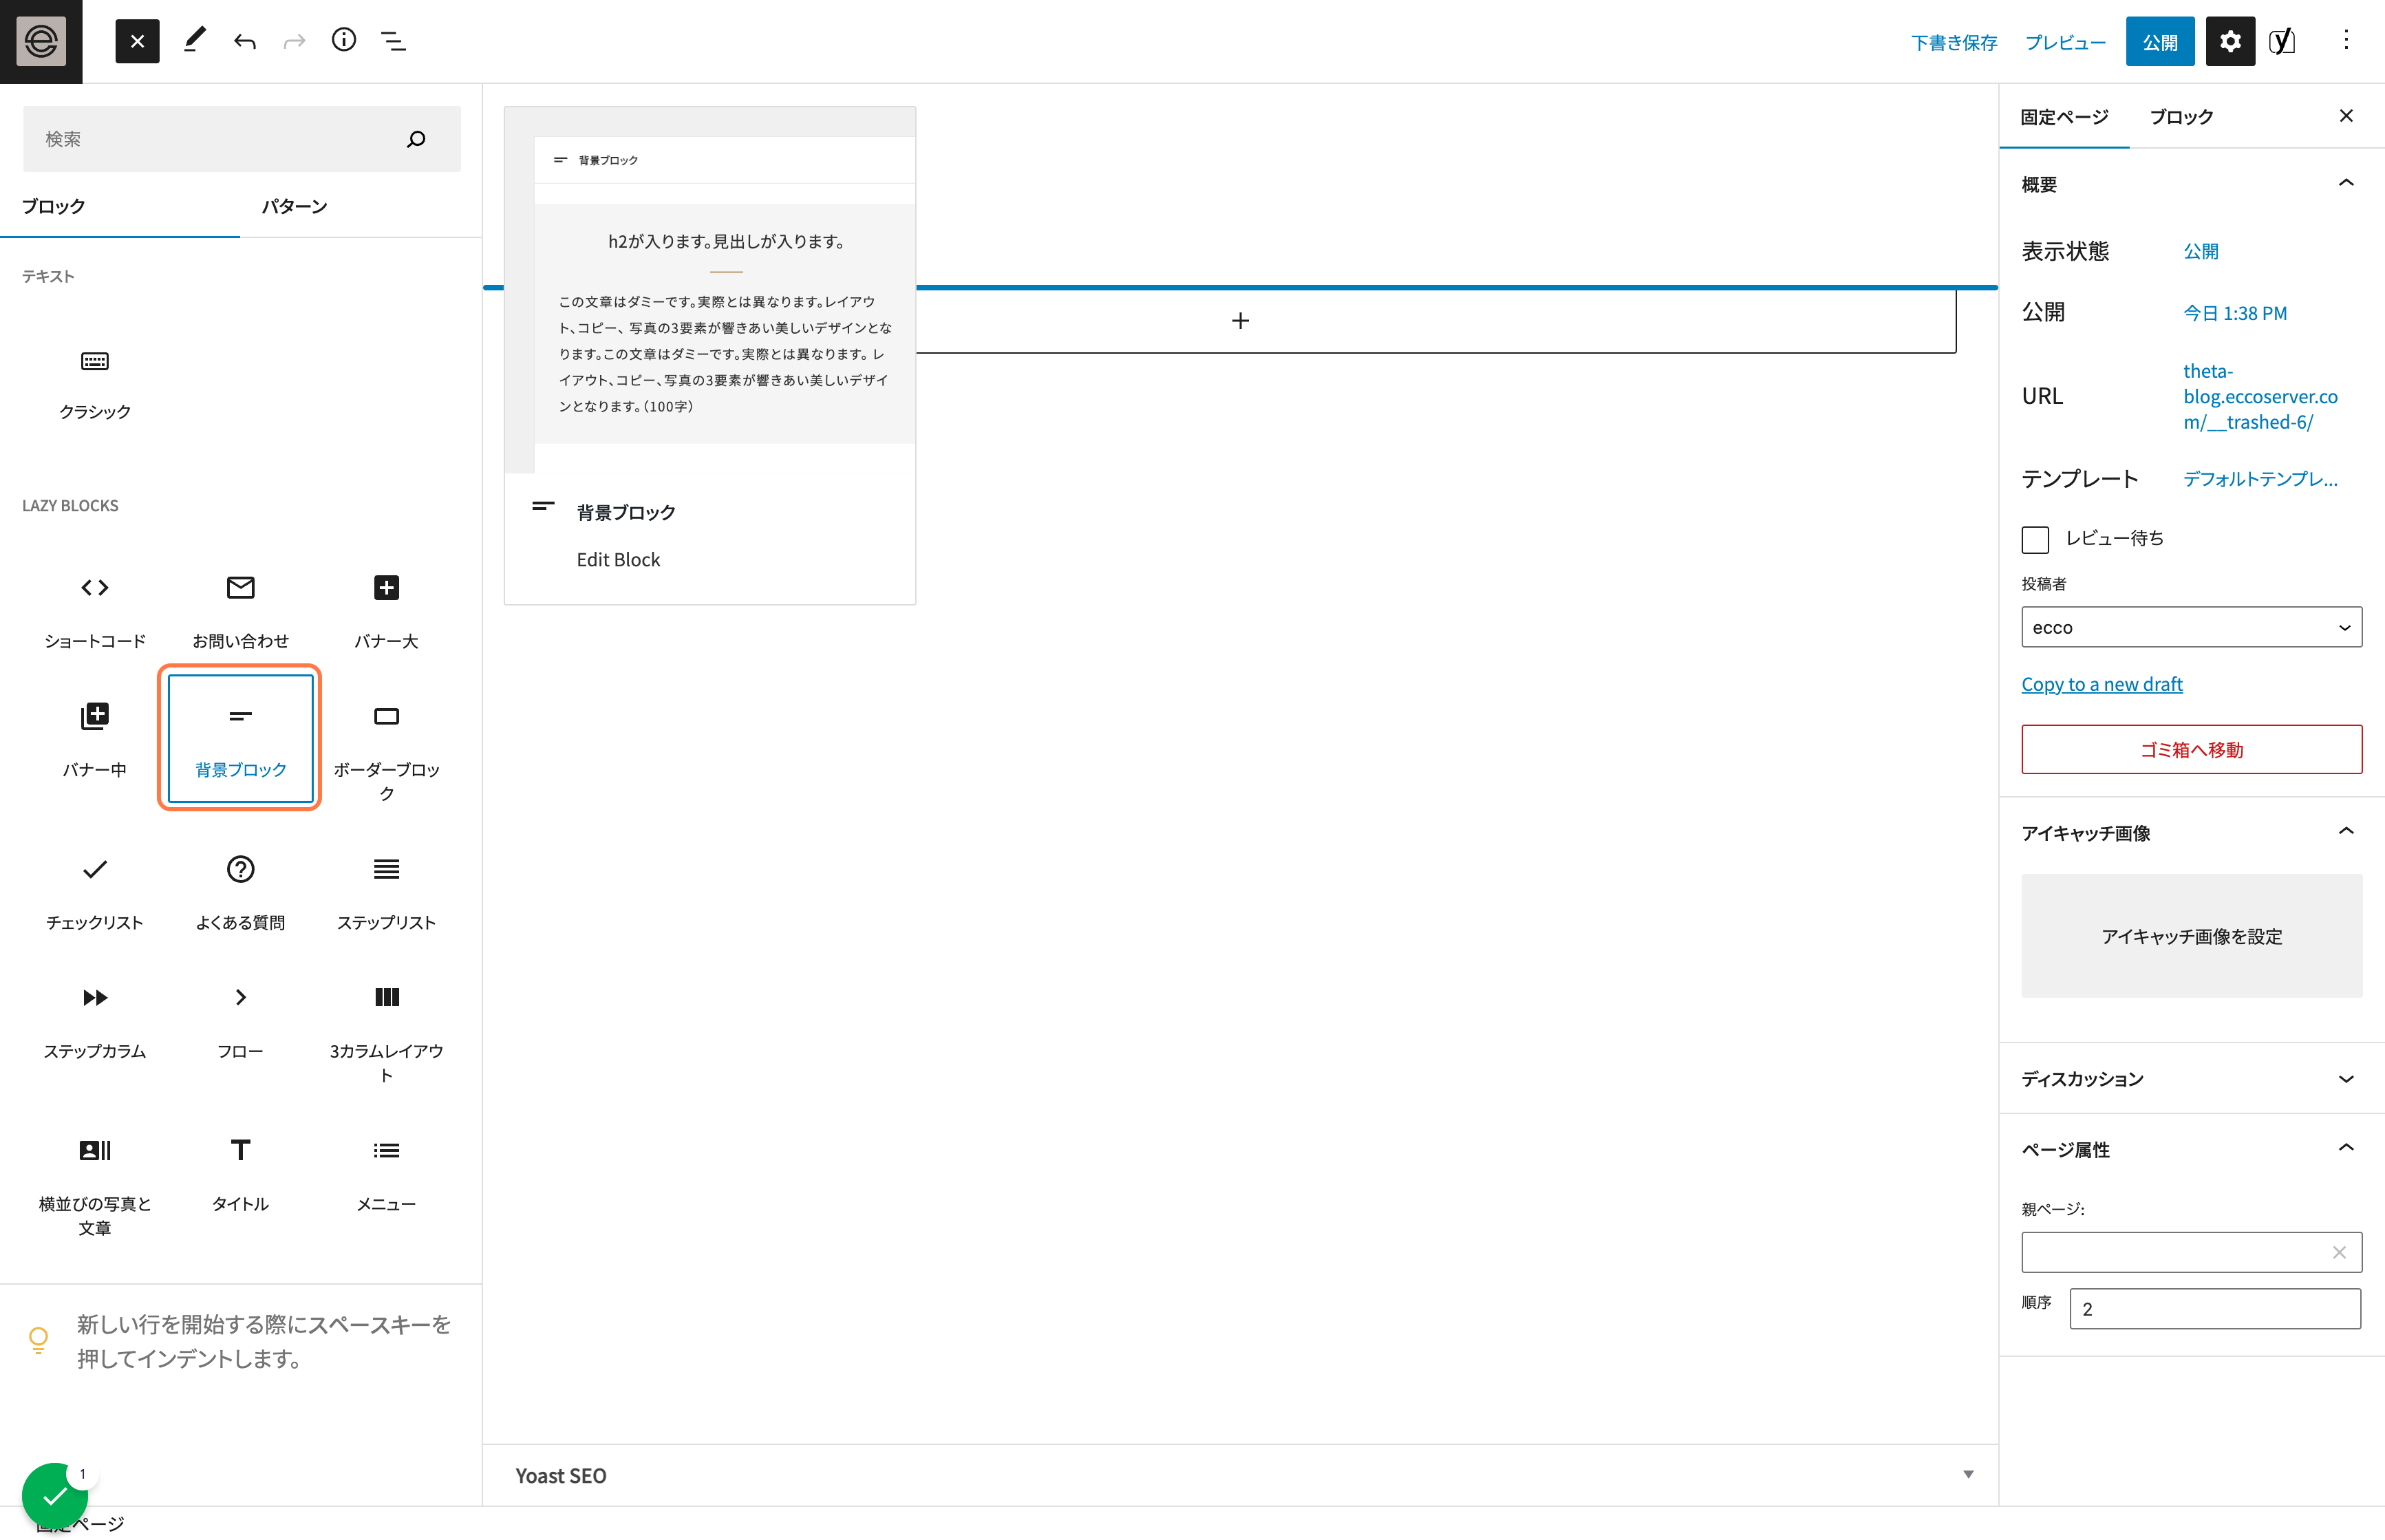Insert the ショートコード block

[x=95, y=610]
